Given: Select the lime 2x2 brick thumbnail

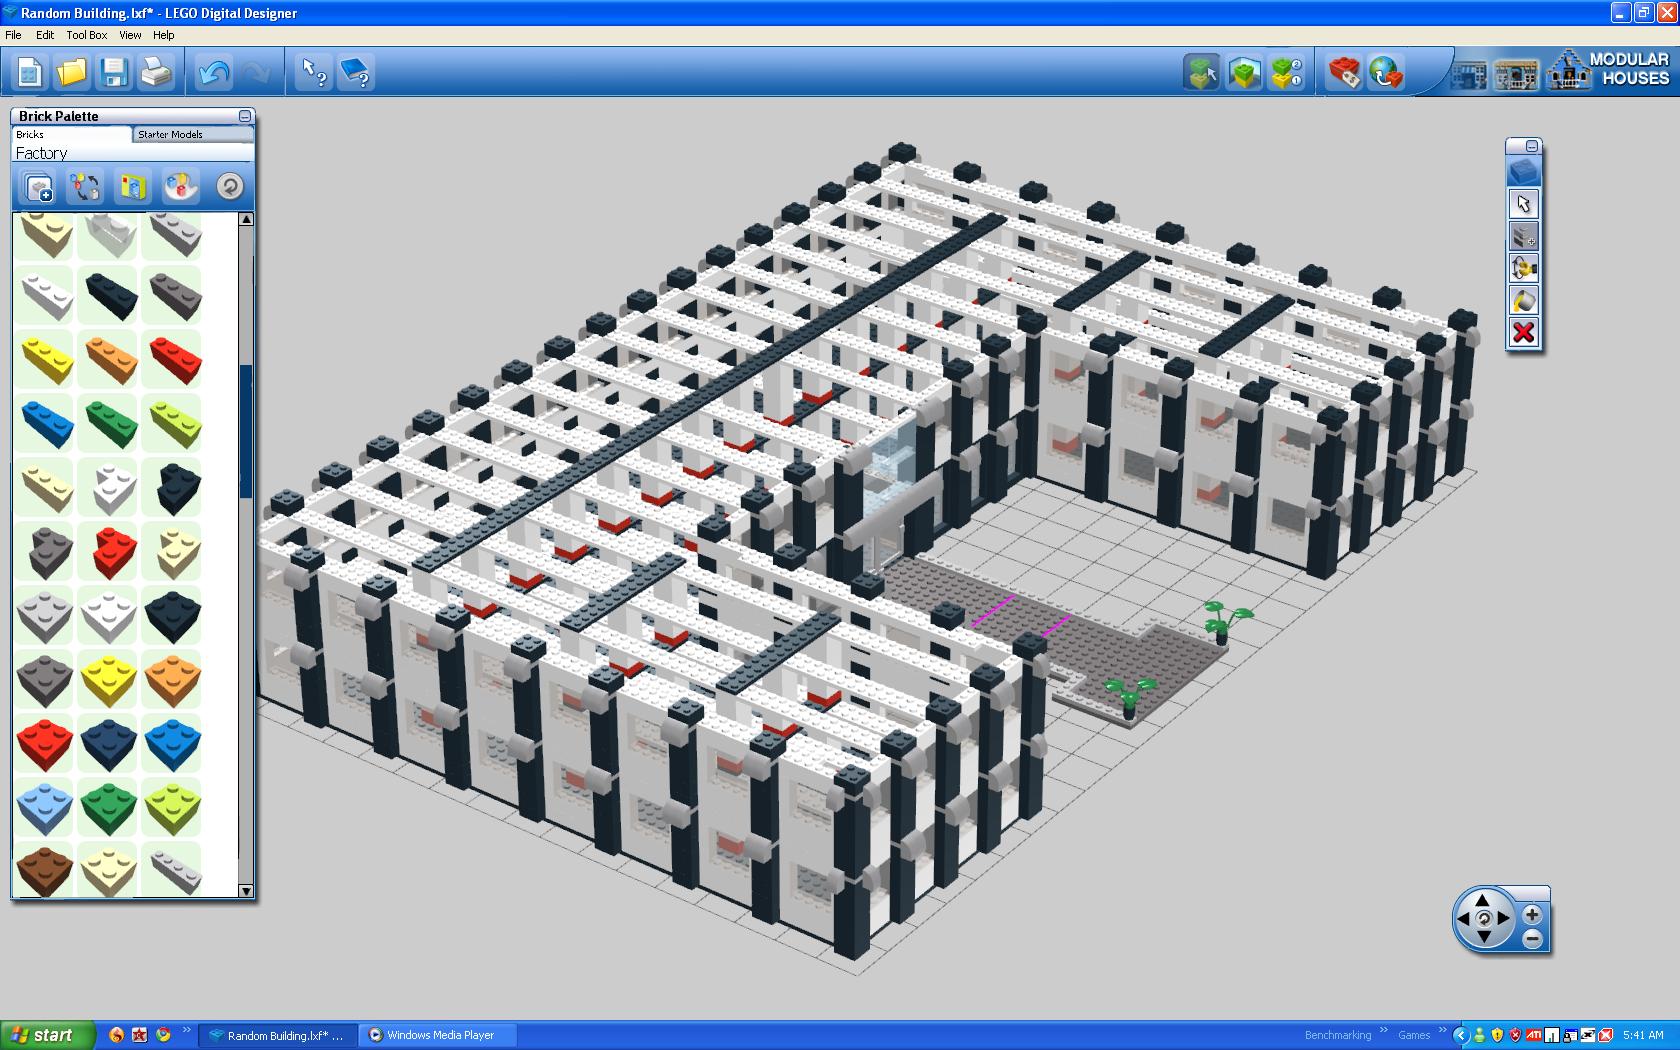Looking at the screenshot, I should coord(173,806).
